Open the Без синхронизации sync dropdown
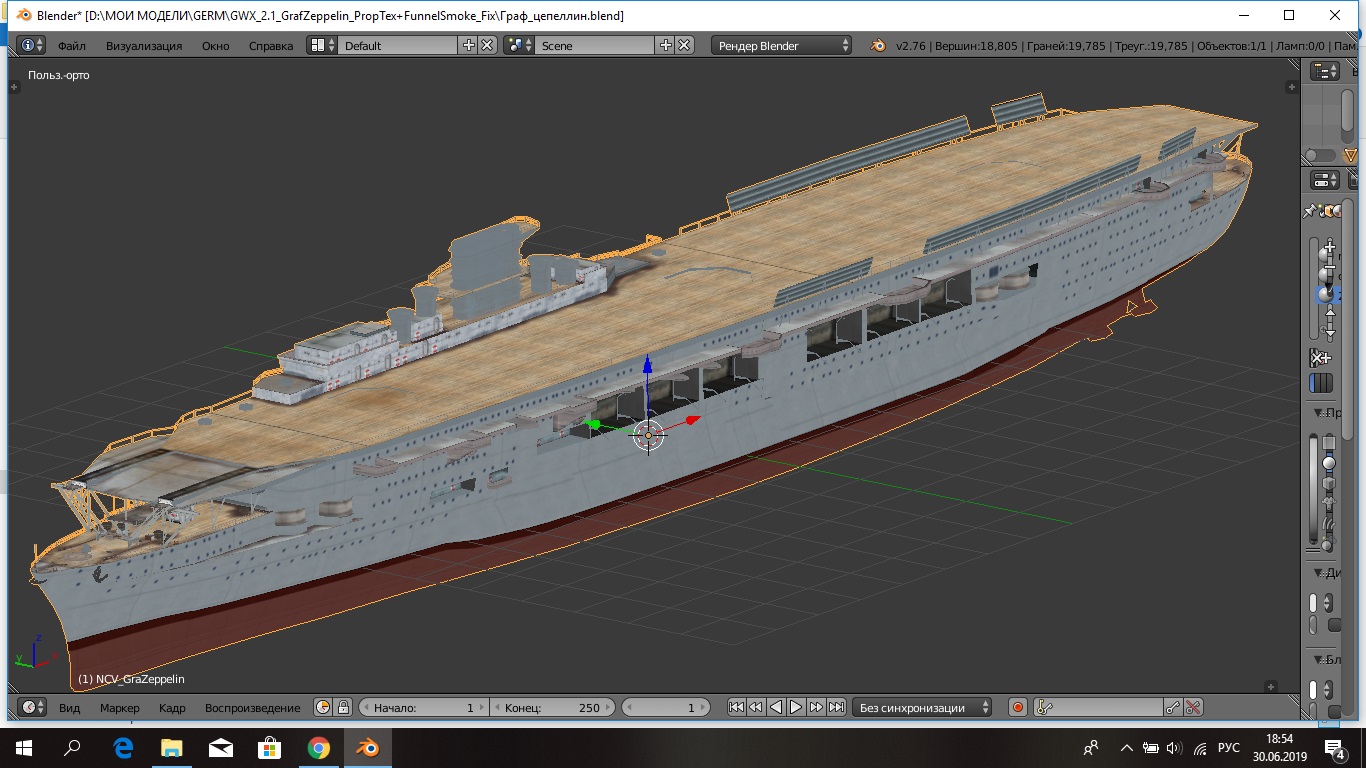This screenshot has height=768, width=1366. [x=922, y=708]
